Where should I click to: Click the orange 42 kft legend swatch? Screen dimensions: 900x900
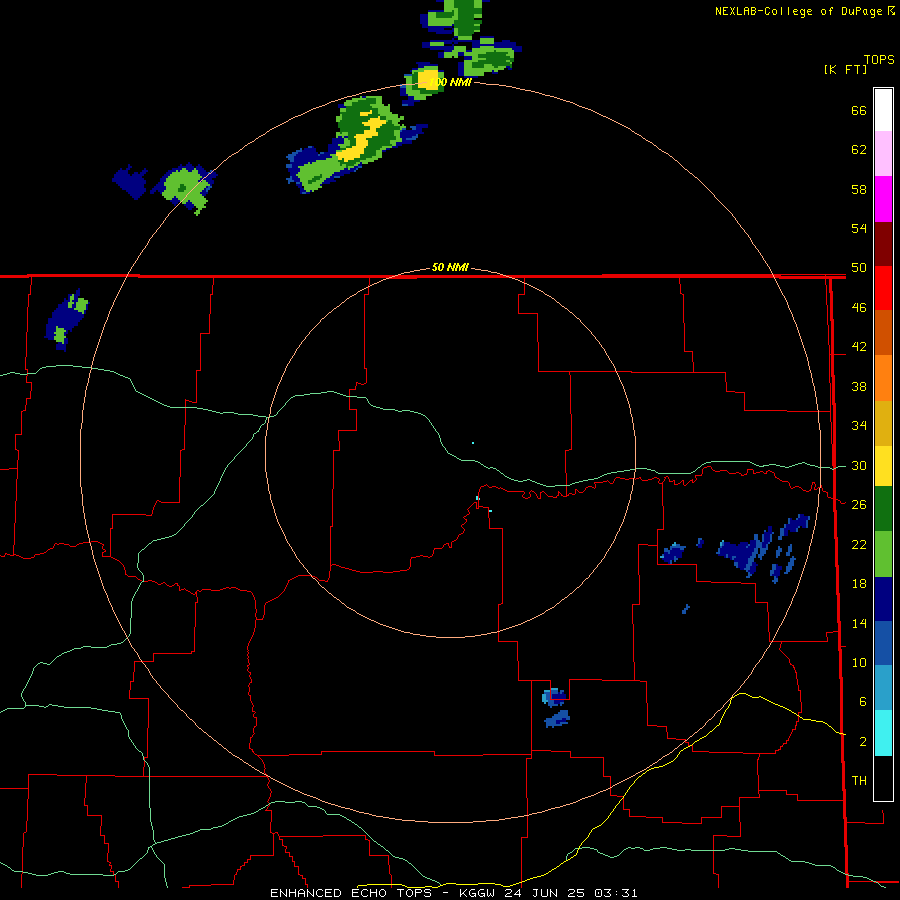(883, 378)
